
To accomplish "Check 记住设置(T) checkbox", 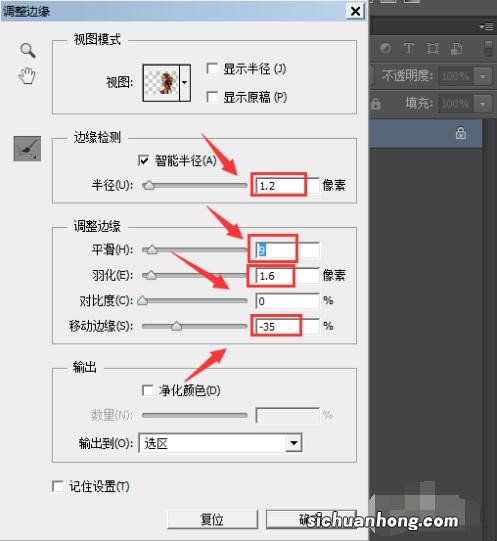I will 58,486.
